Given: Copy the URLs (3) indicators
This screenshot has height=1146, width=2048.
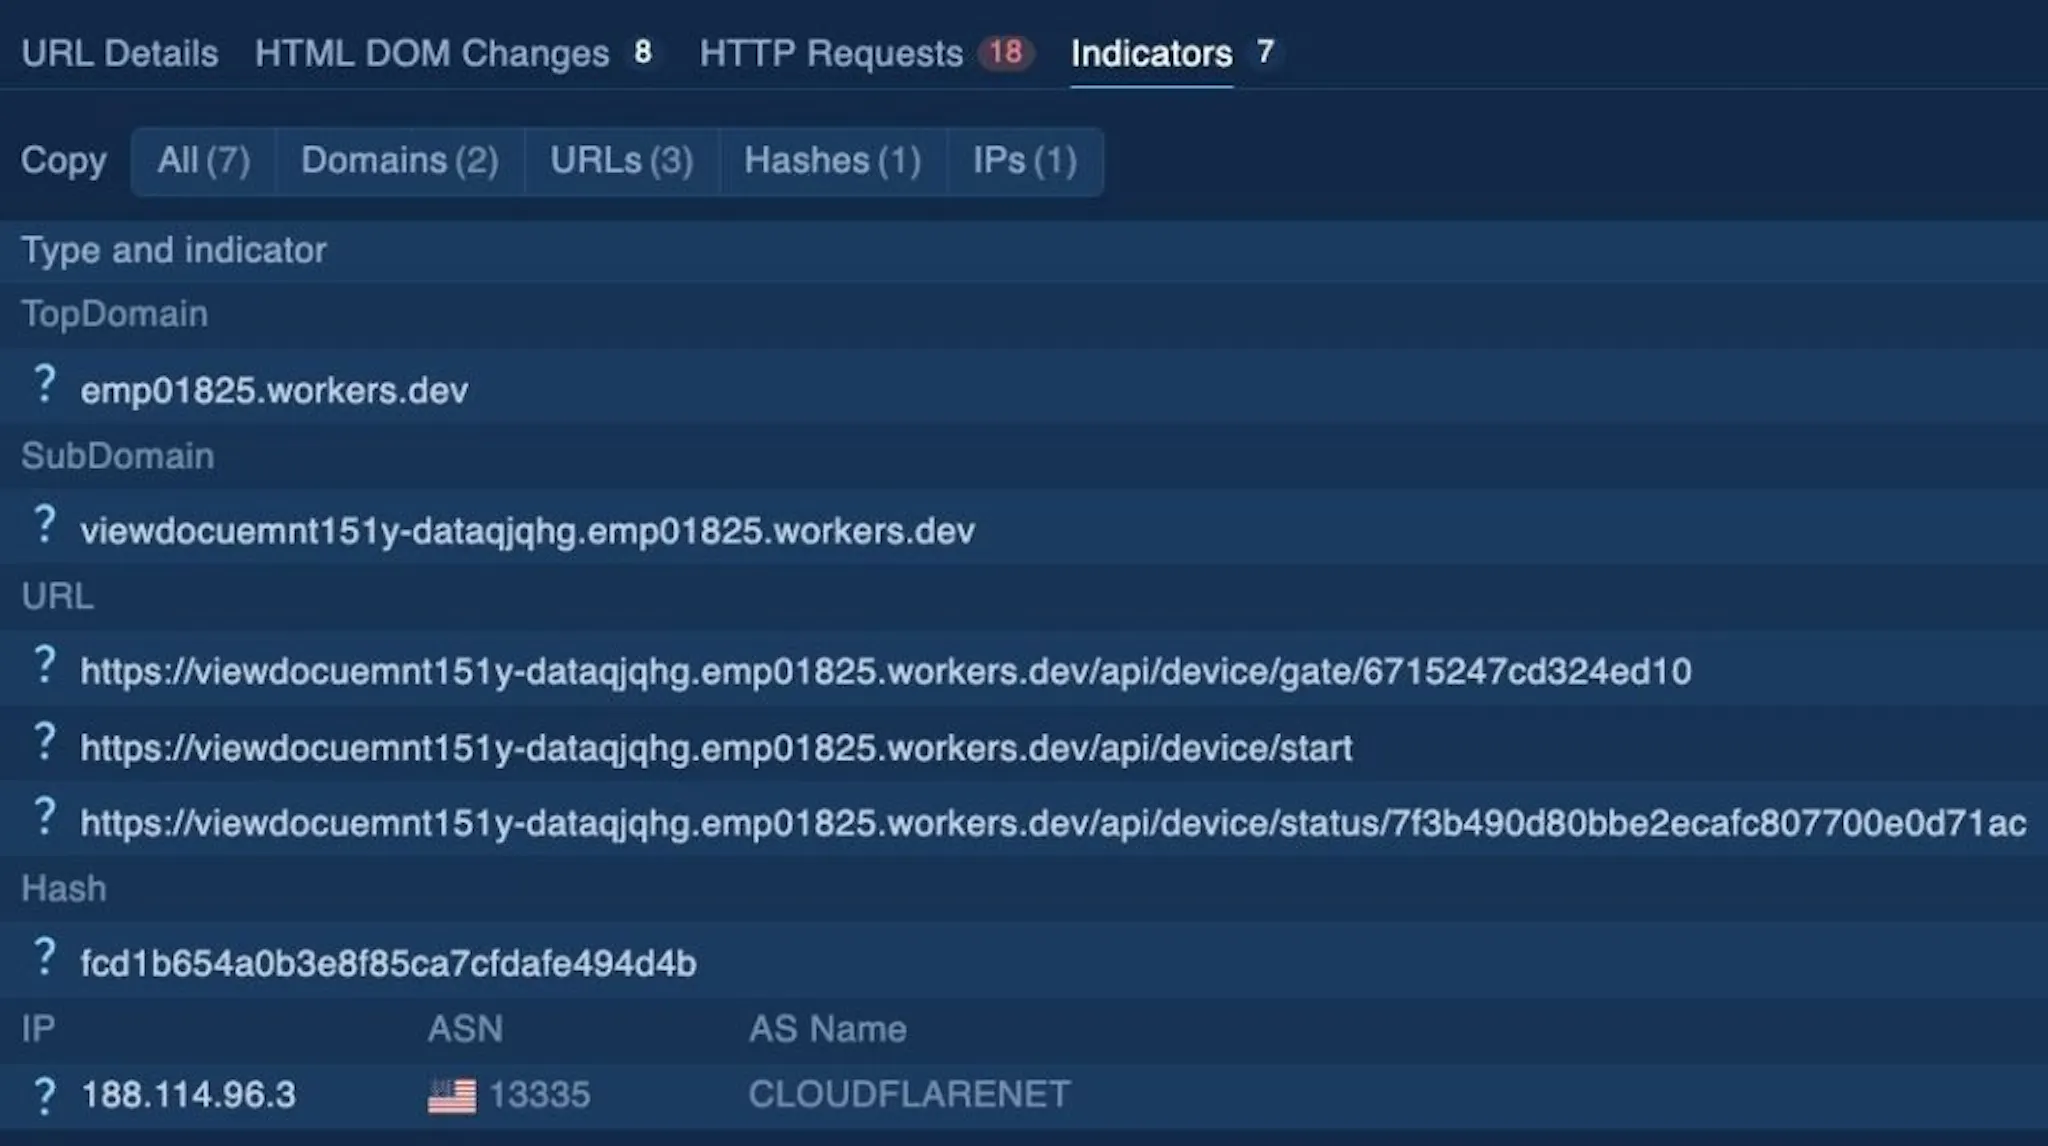Looking at the screenshot, I should click(x=622, y=161).
